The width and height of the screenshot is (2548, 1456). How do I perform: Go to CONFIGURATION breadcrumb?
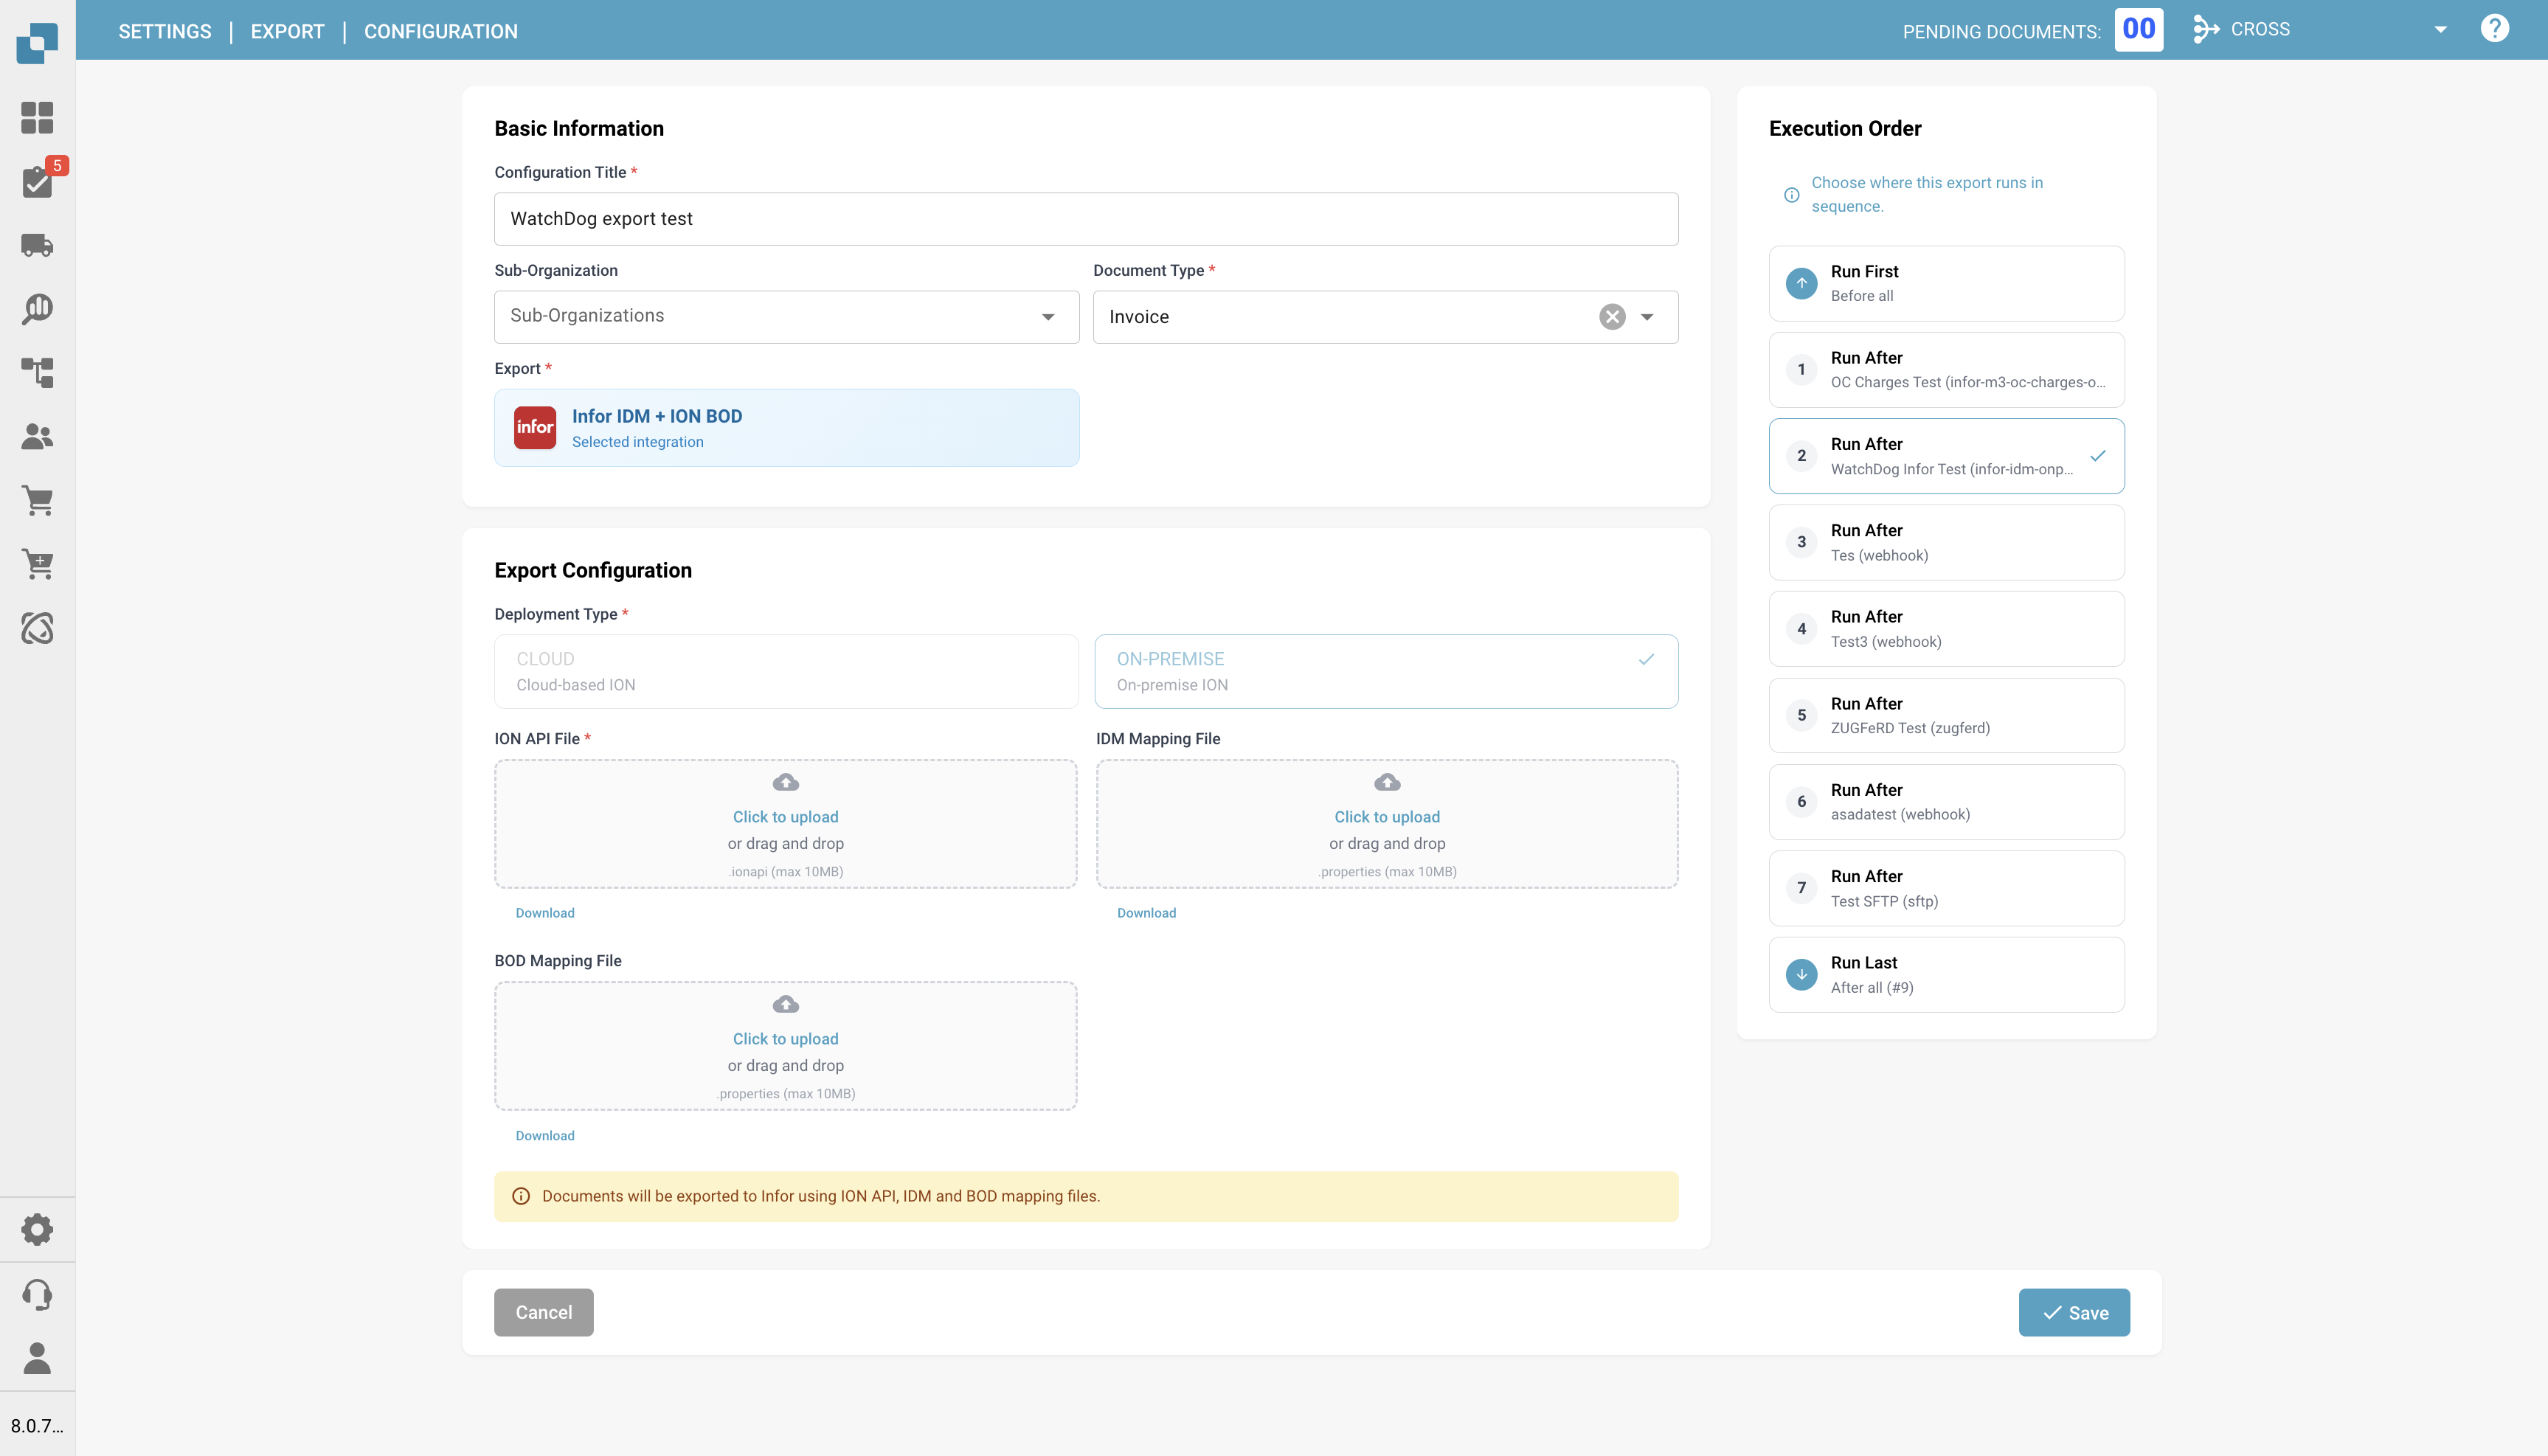pyautogui.click(x=441, y=31)
